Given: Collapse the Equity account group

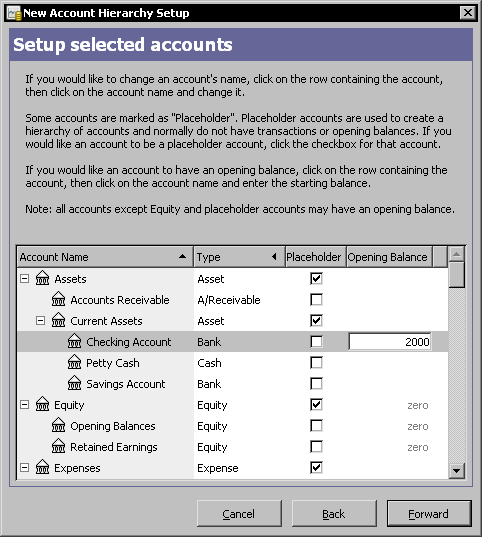Looking at the screenshot, I should coord(24,404).
